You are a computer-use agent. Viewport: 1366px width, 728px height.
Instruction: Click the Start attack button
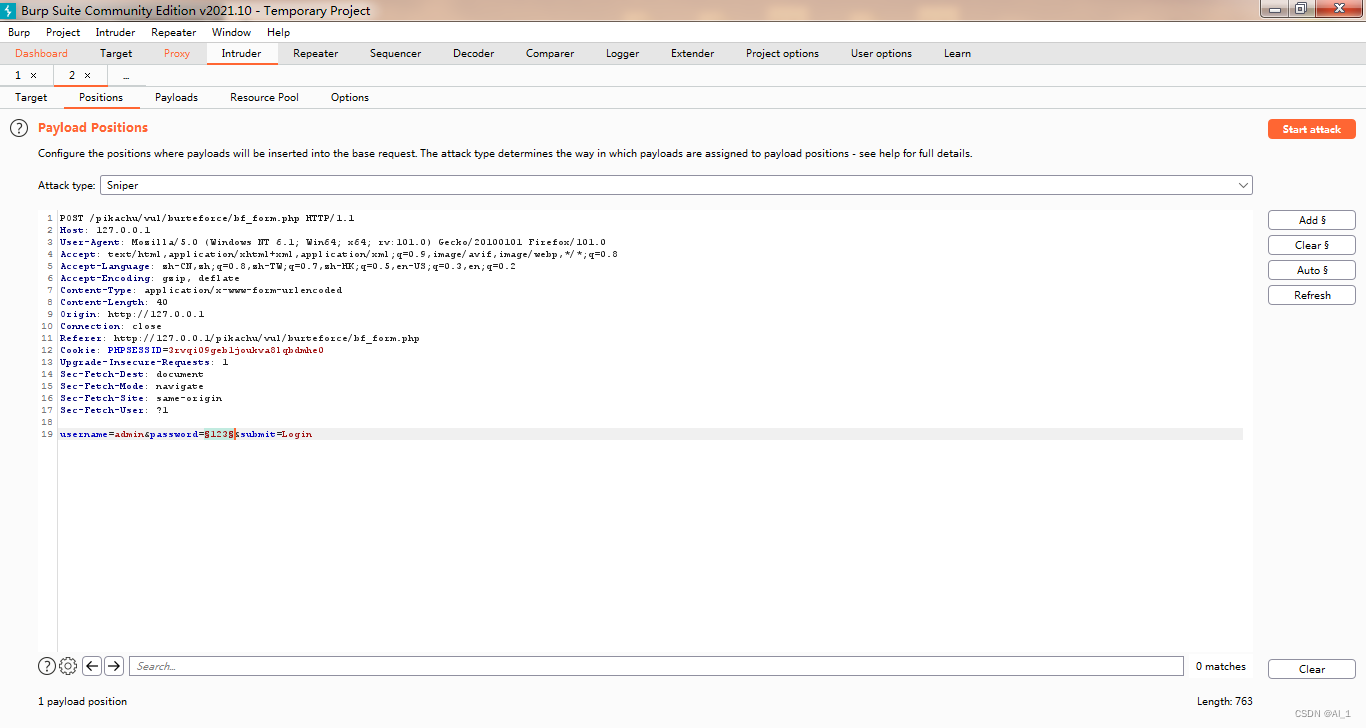tap(1311, 129)
